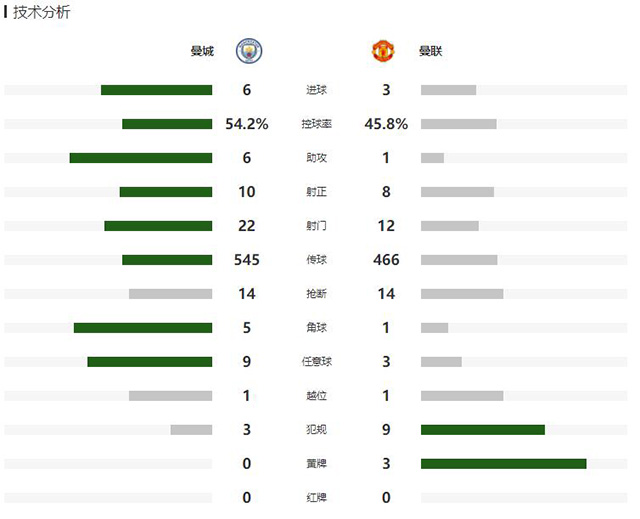Click the 控球率 stat label
This screenshot has height=519, width=640.
click(316, 124)
